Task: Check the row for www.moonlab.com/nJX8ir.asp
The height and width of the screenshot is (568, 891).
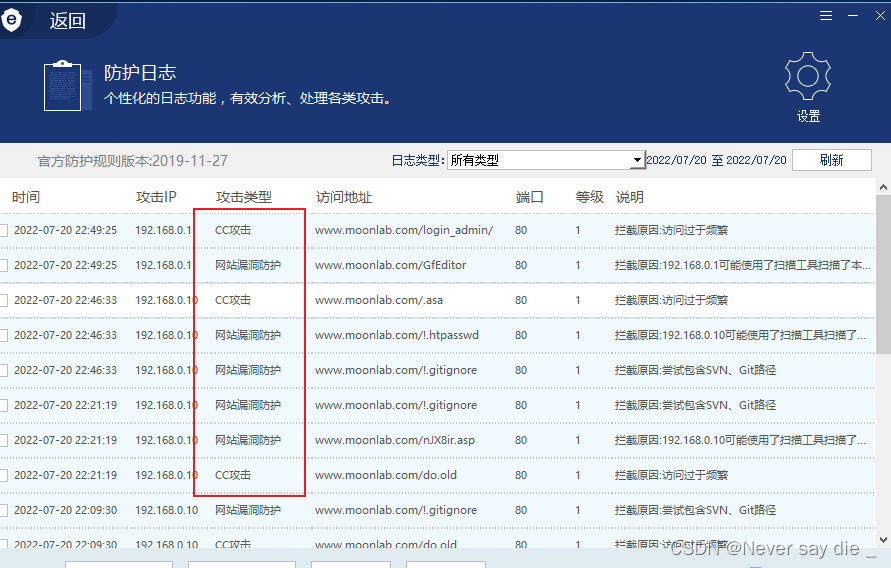Action: (x=3, y=440)
